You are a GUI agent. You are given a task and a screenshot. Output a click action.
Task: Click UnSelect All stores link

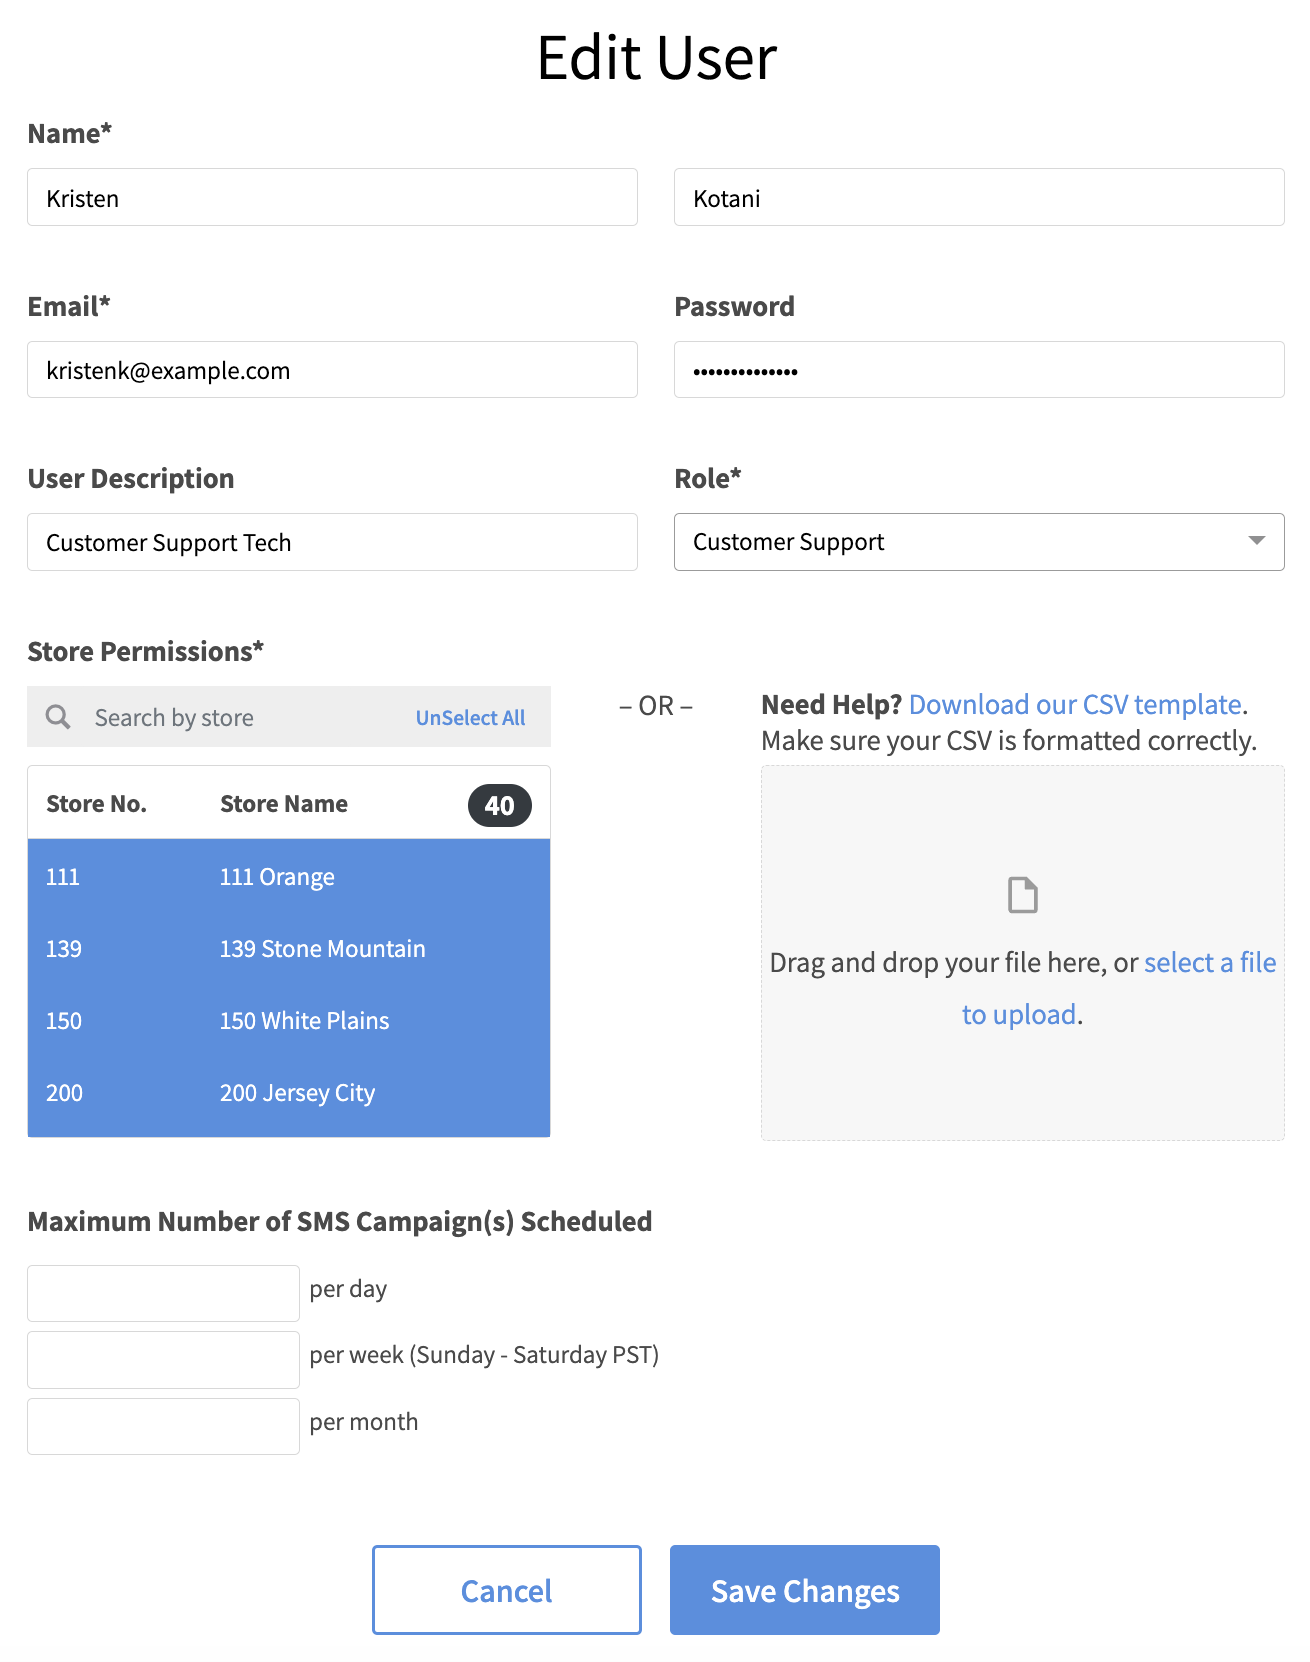[x=470, y=718]
